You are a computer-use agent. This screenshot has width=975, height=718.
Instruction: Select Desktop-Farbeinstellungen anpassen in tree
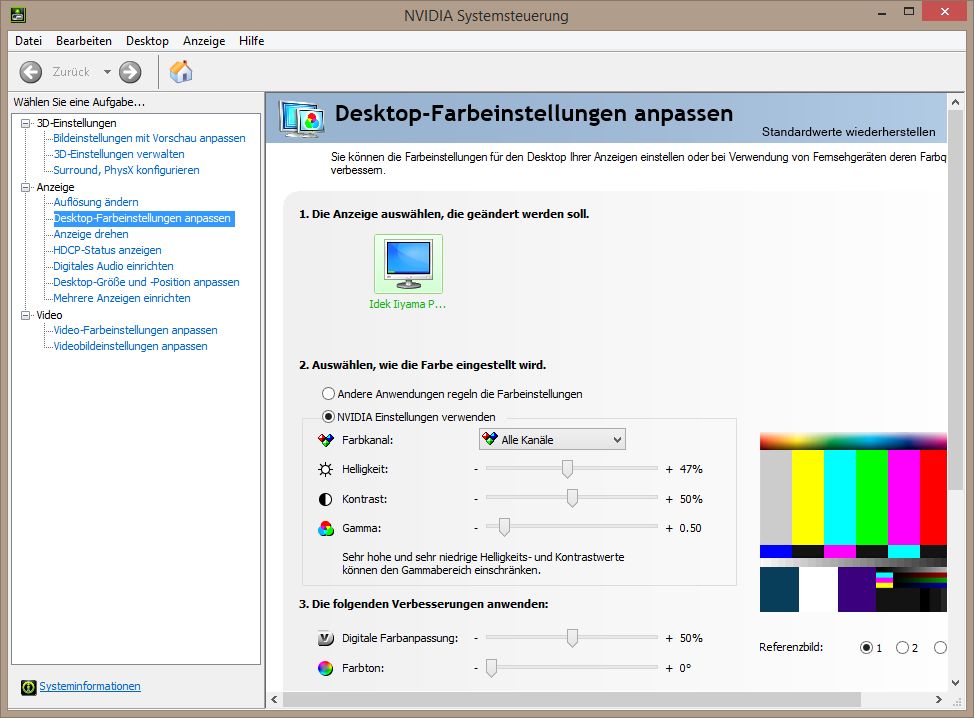point(142,218)
